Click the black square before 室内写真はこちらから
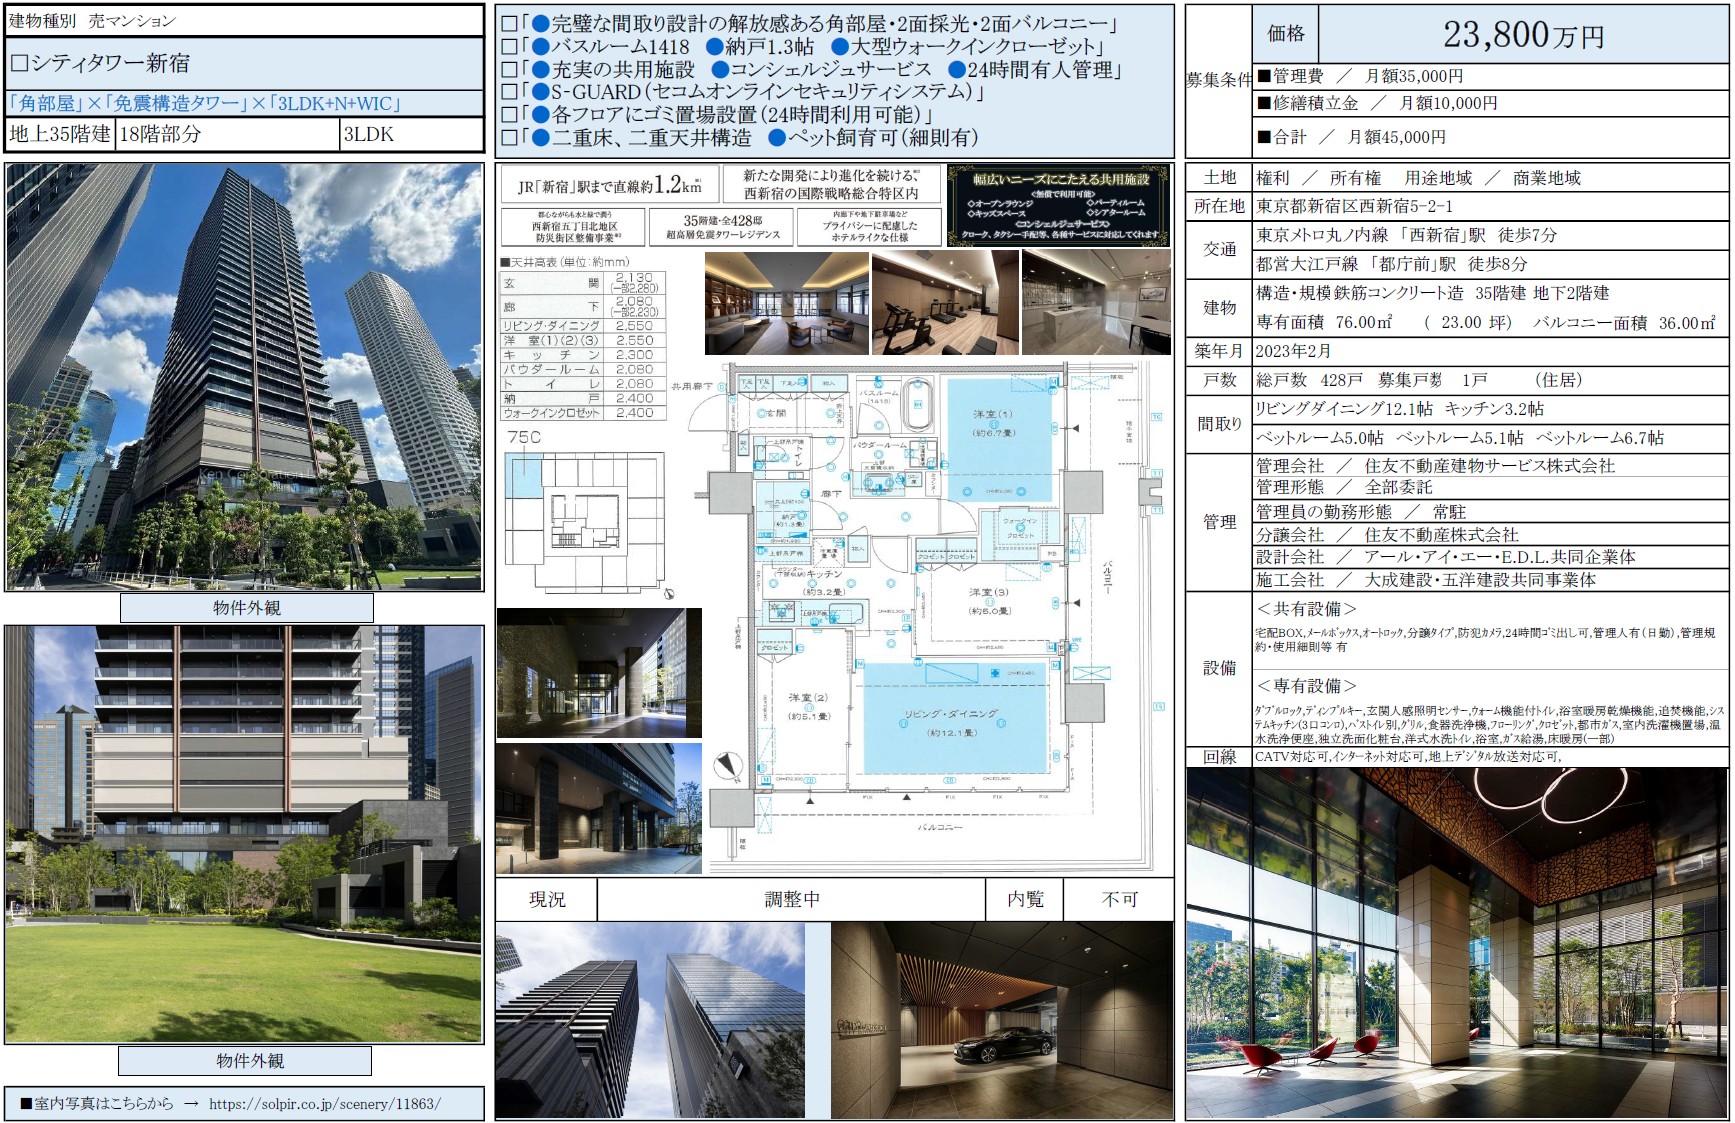The height and width of the screenshot is (1123, 1735). click(26, 1104)
